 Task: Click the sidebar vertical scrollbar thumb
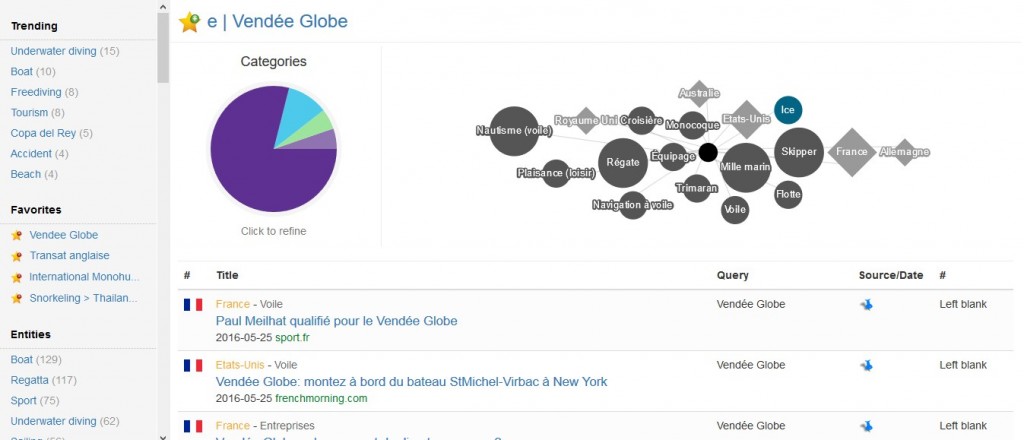click(163, 48)
